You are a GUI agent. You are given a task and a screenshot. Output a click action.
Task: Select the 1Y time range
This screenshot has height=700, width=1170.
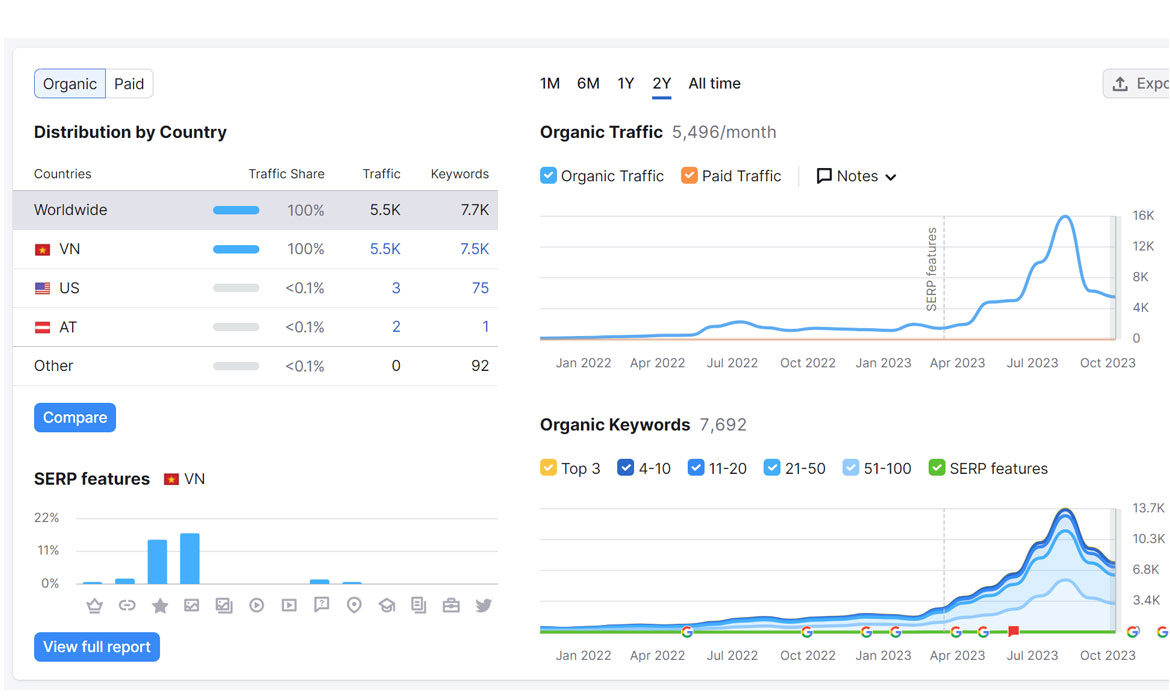[x=625, y=84]
